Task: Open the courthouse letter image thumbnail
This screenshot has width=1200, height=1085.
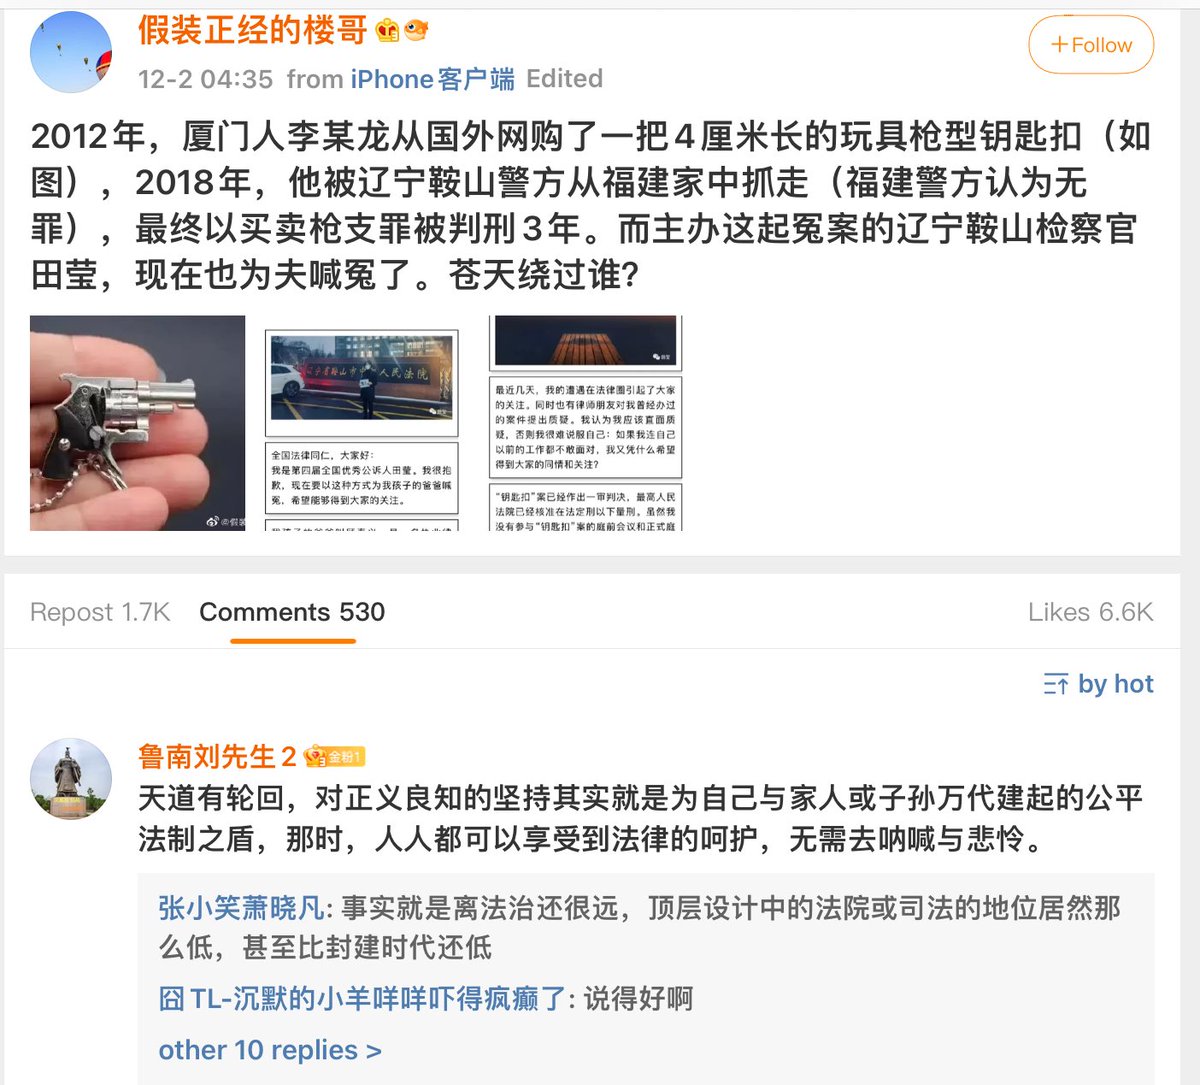Action: point(361,423)
